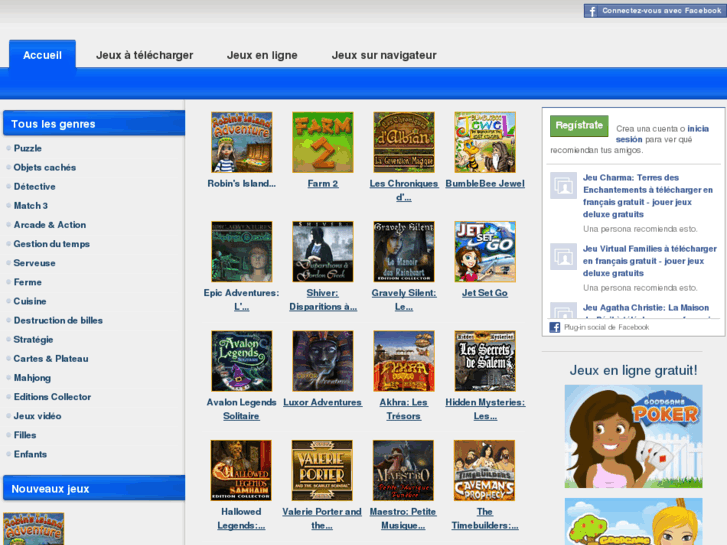The height and width of the screenshot is (545, 727).
Task: Click the Plug-in social de Facebook text
Action: click(606, 327)
